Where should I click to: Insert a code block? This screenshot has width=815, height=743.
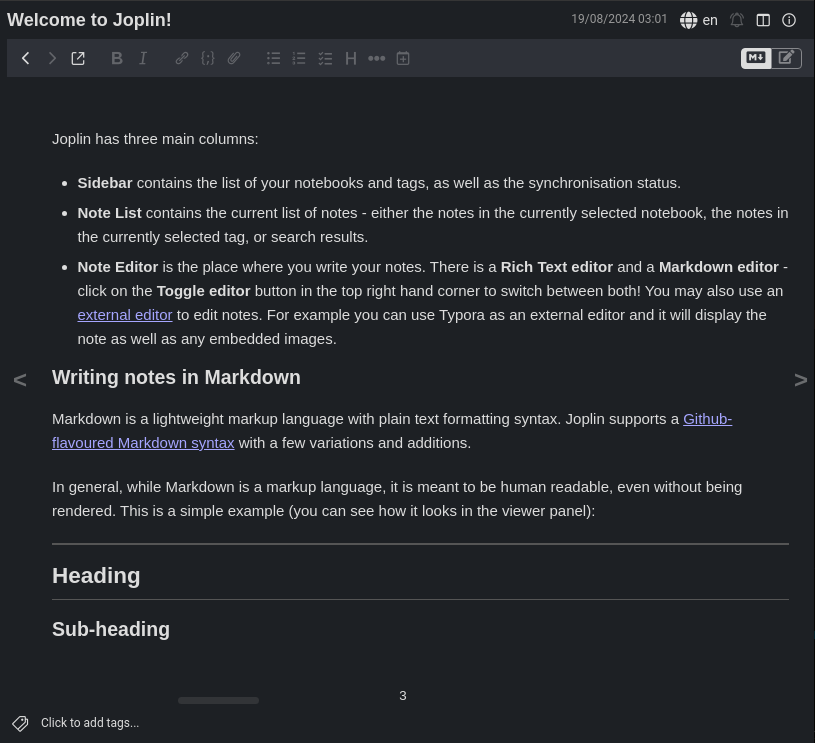click(207, 58)
